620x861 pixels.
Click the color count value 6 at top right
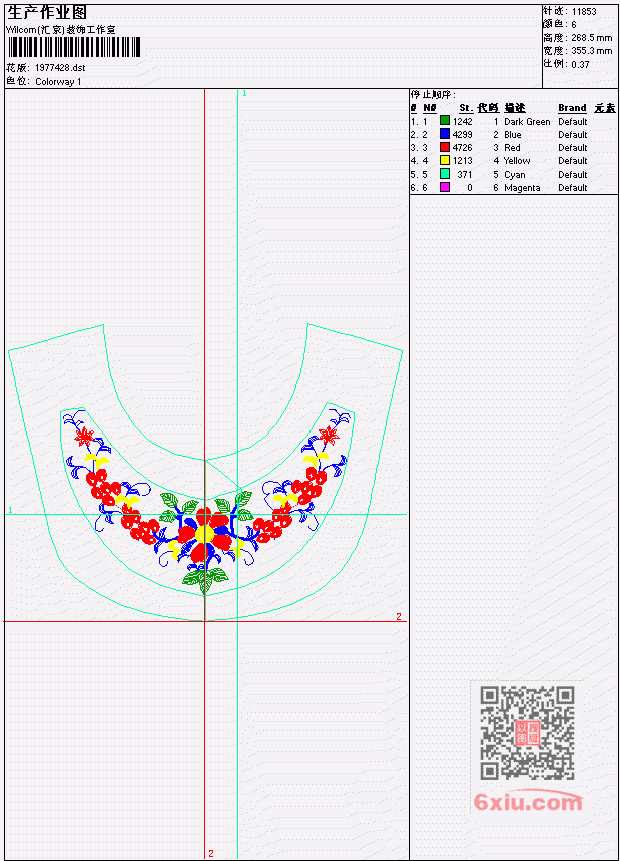click(574, 25)
